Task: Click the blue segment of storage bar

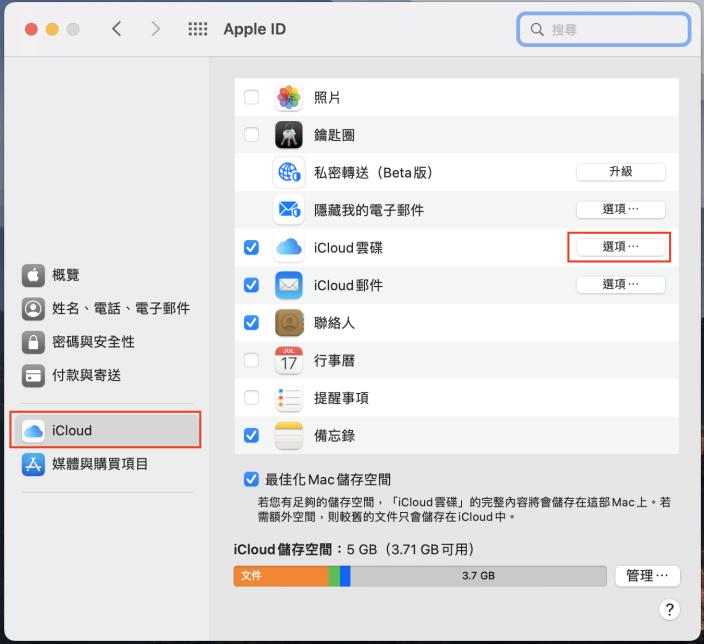Action: 345,576
